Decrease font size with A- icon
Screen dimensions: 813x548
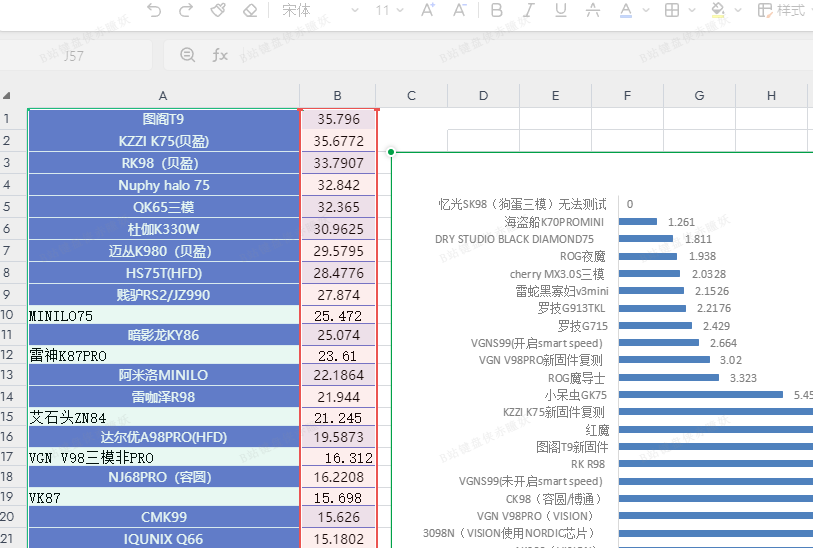pos(459,10)
